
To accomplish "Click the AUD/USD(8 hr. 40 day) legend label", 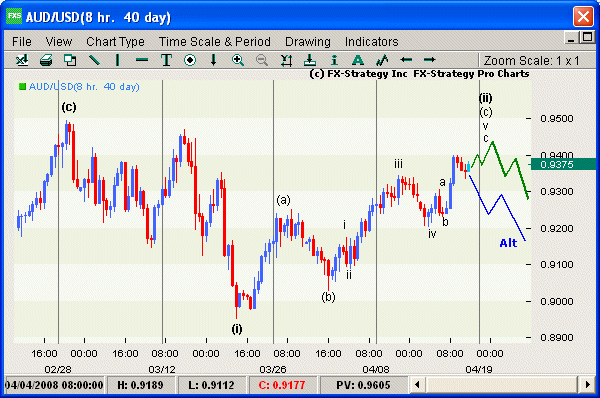I will (84, 86).
